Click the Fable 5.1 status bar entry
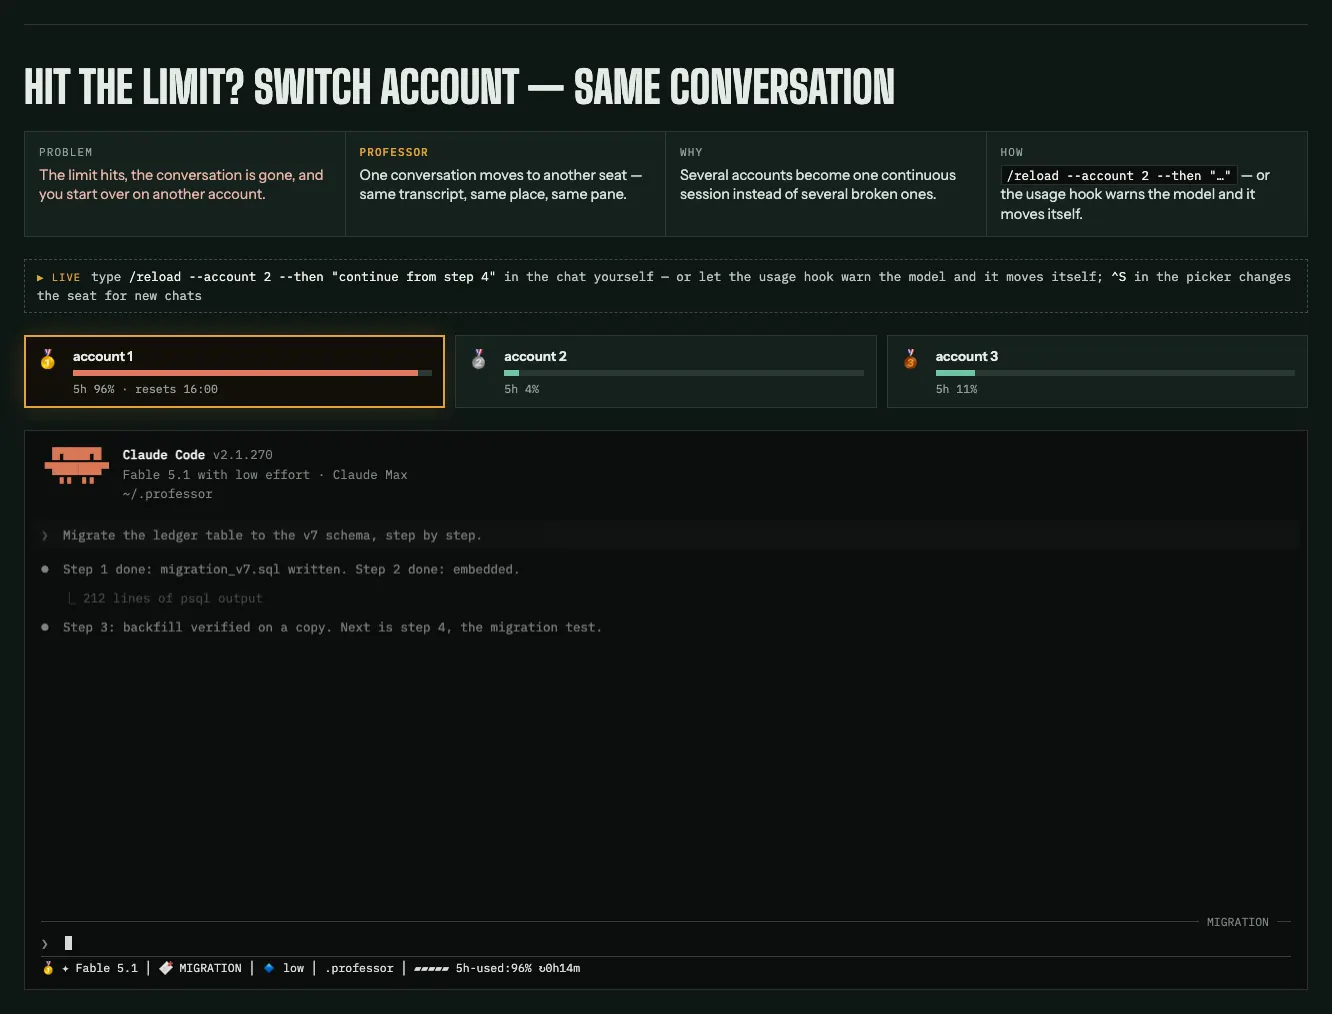The height and width of the screenshot is (1014, 1332). click(x=107, y=968)
